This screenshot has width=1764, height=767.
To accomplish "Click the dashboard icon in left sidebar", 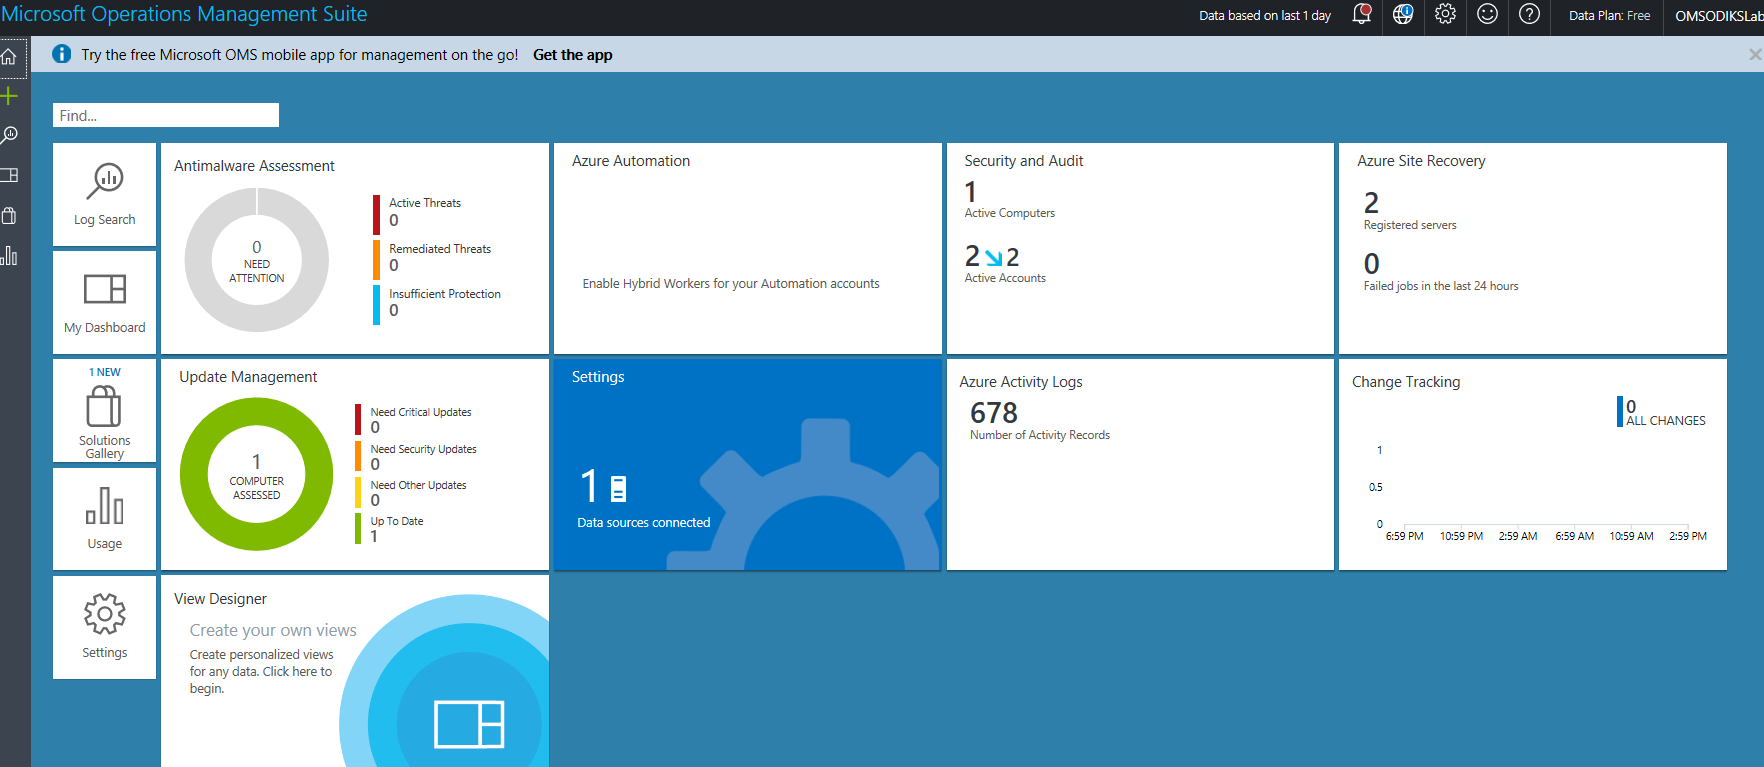I will tap(9, 175).
